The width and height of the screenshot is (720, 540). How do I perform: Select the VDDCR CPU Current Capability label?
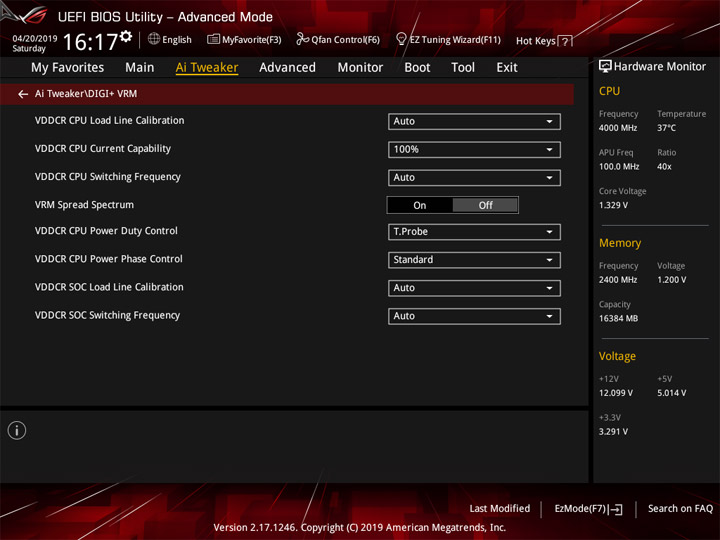coord(103,149)
